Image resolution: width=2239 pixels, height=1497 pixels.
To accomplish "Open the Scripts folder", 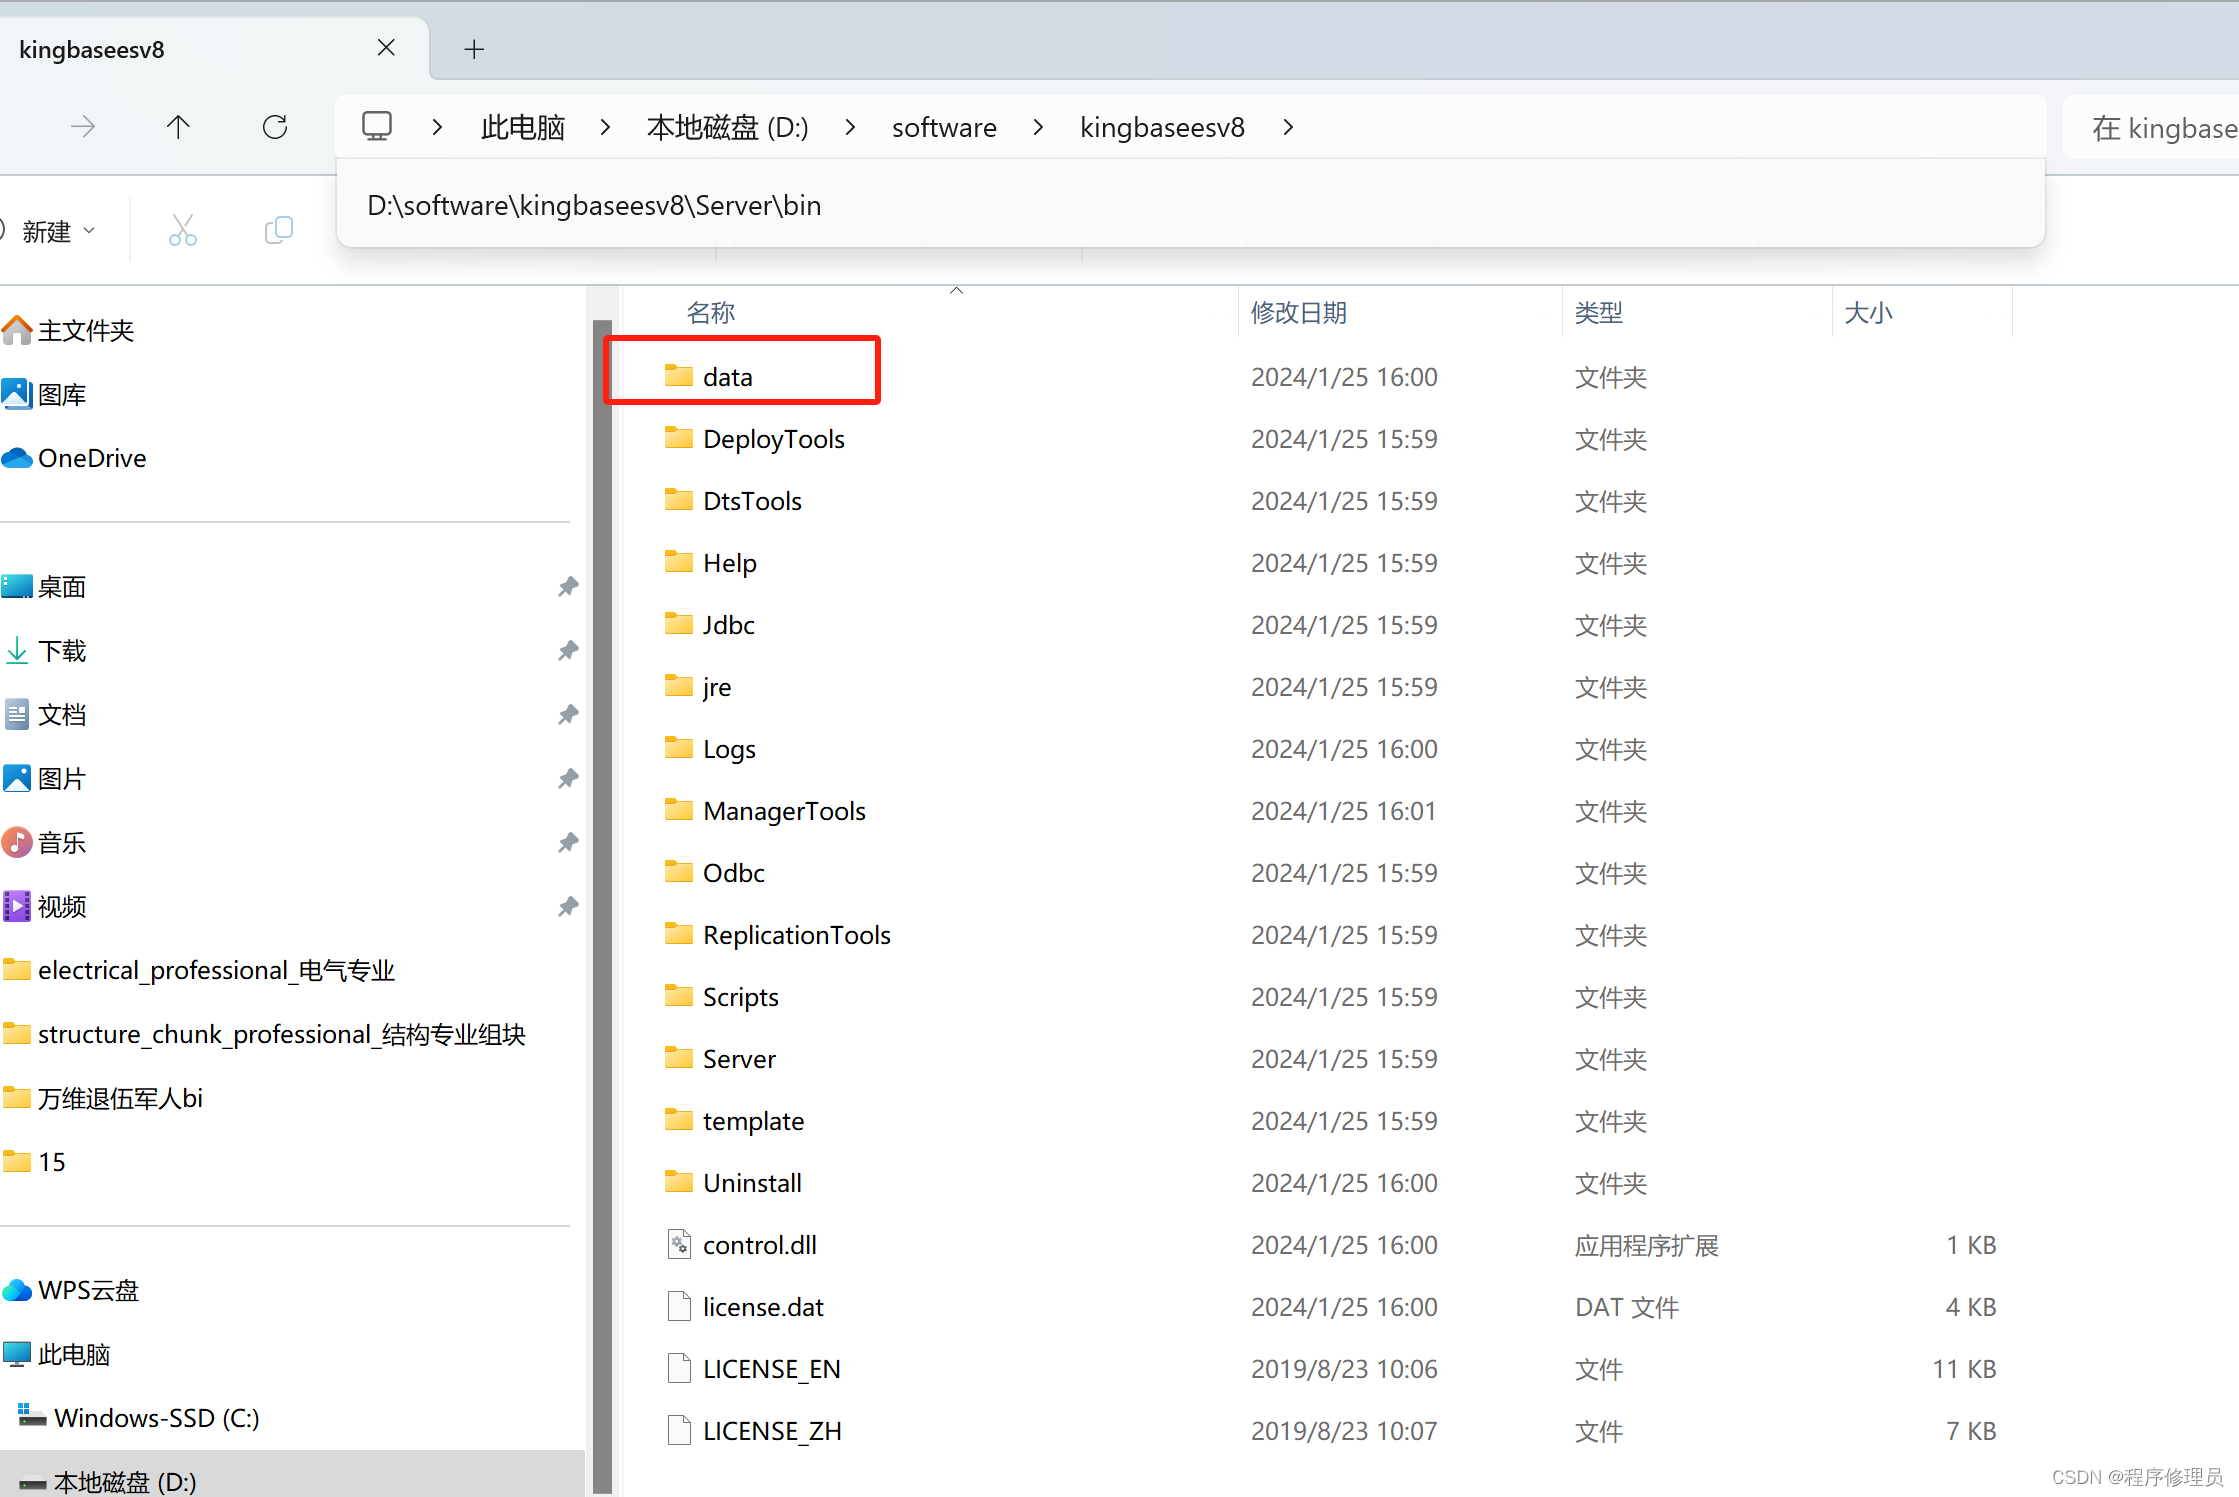I will [x=740, y=996].
